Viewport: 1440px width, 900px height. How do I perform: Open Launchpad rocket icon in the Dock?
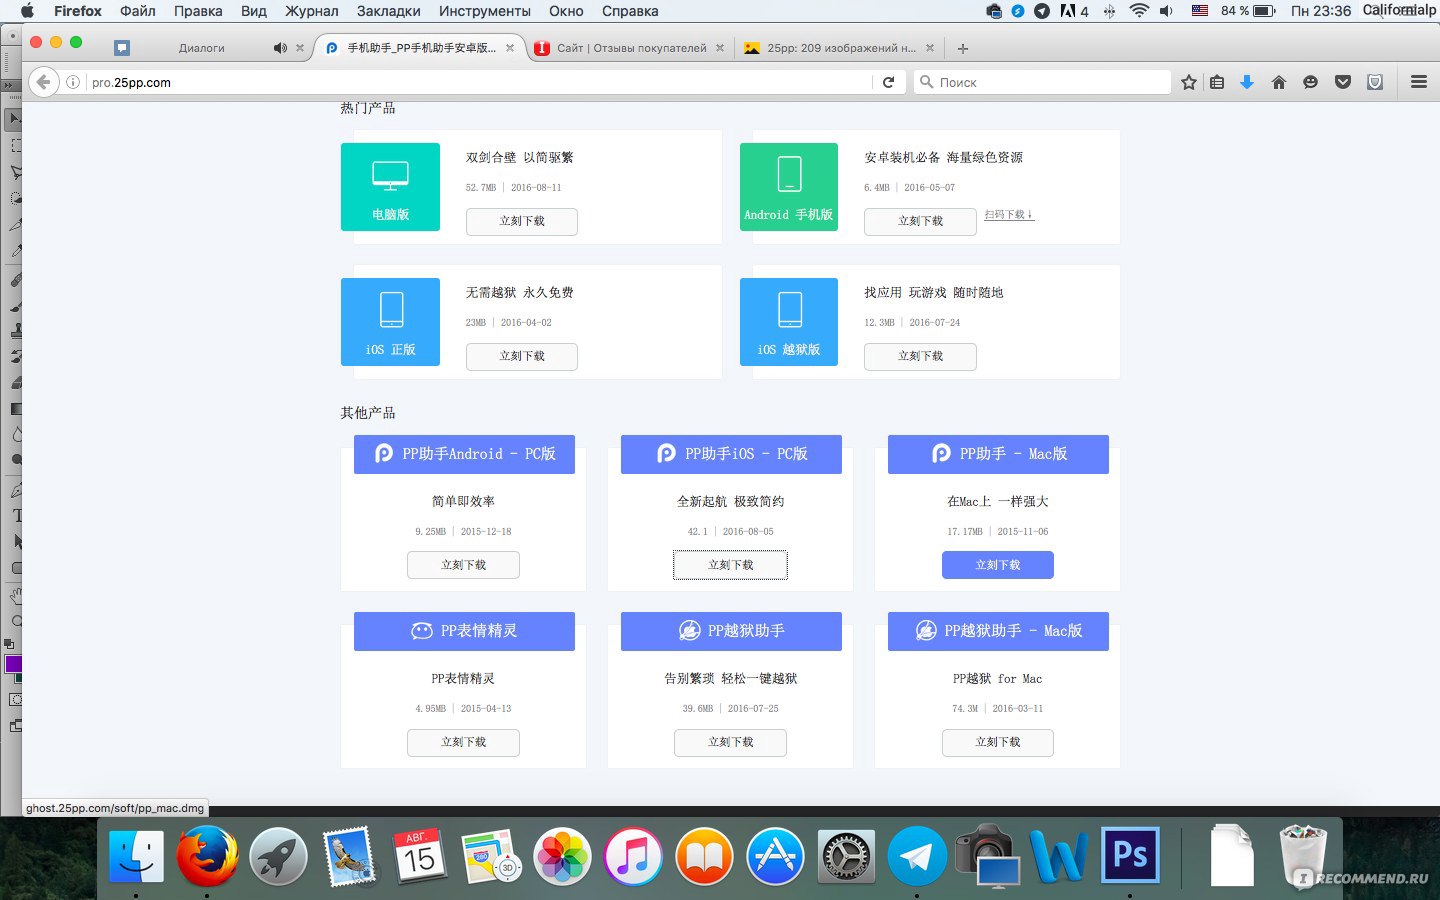click(x=278, y=857)
